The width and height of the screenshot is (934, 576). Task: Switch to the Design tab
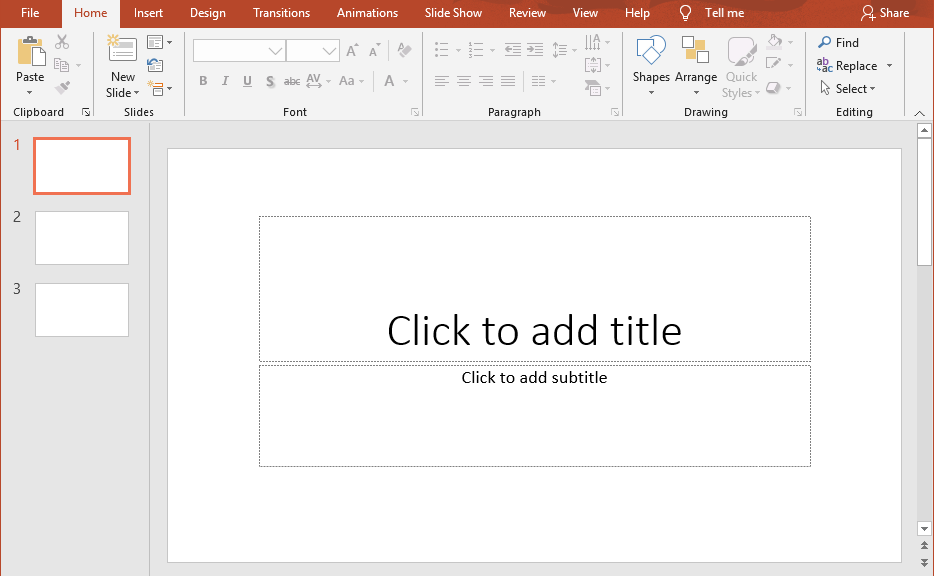coord(207,13)
